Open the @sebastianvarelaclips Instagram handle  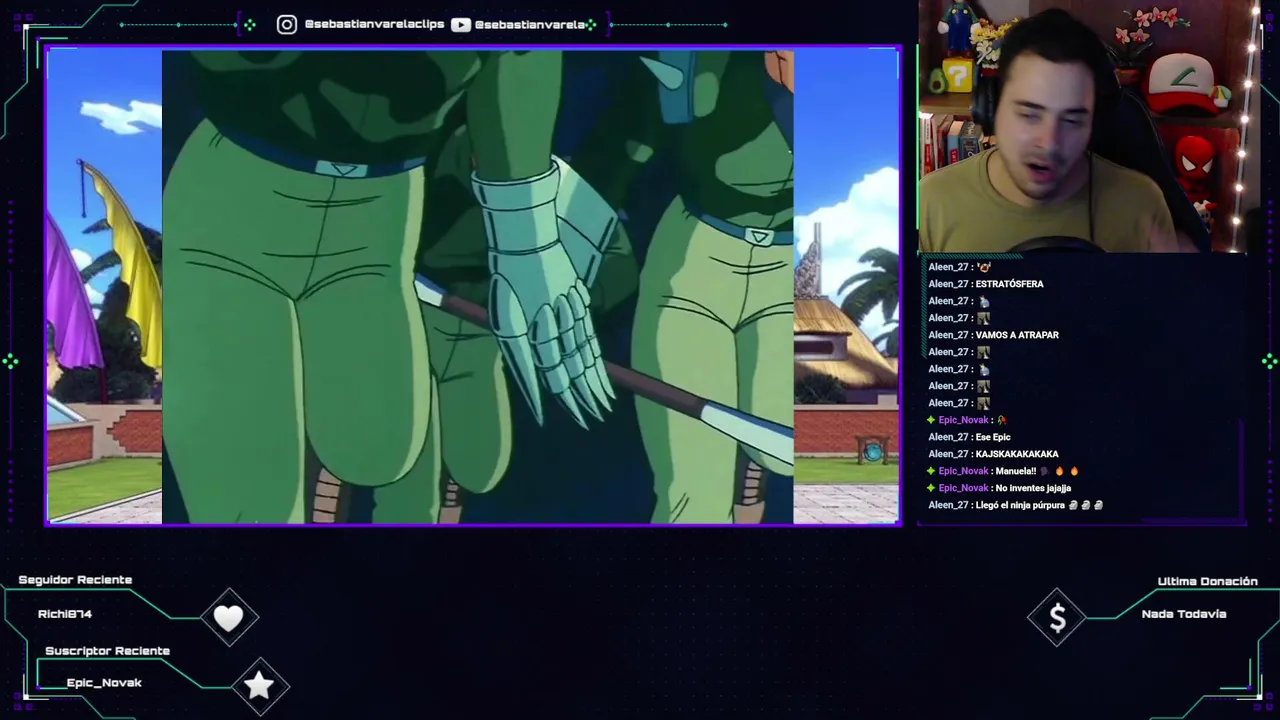click(x=374, y=24)
